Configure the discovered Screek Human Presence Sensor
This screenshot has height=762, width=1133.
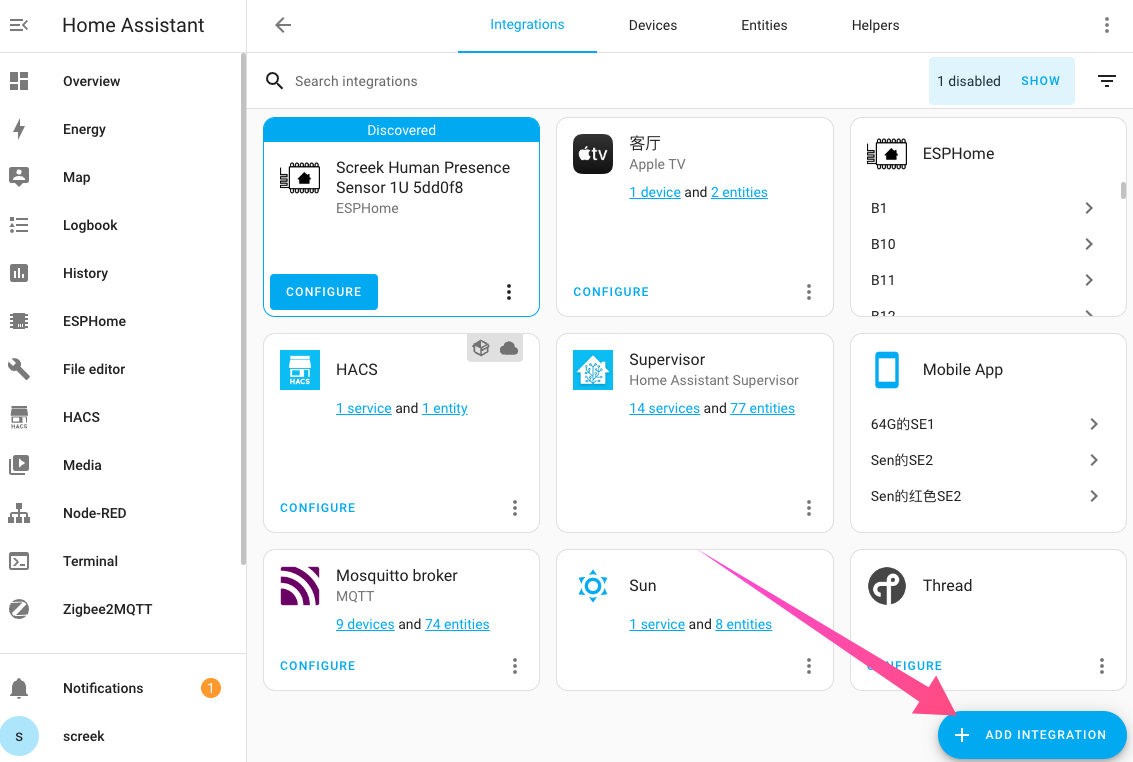click(x=324, y=292)
